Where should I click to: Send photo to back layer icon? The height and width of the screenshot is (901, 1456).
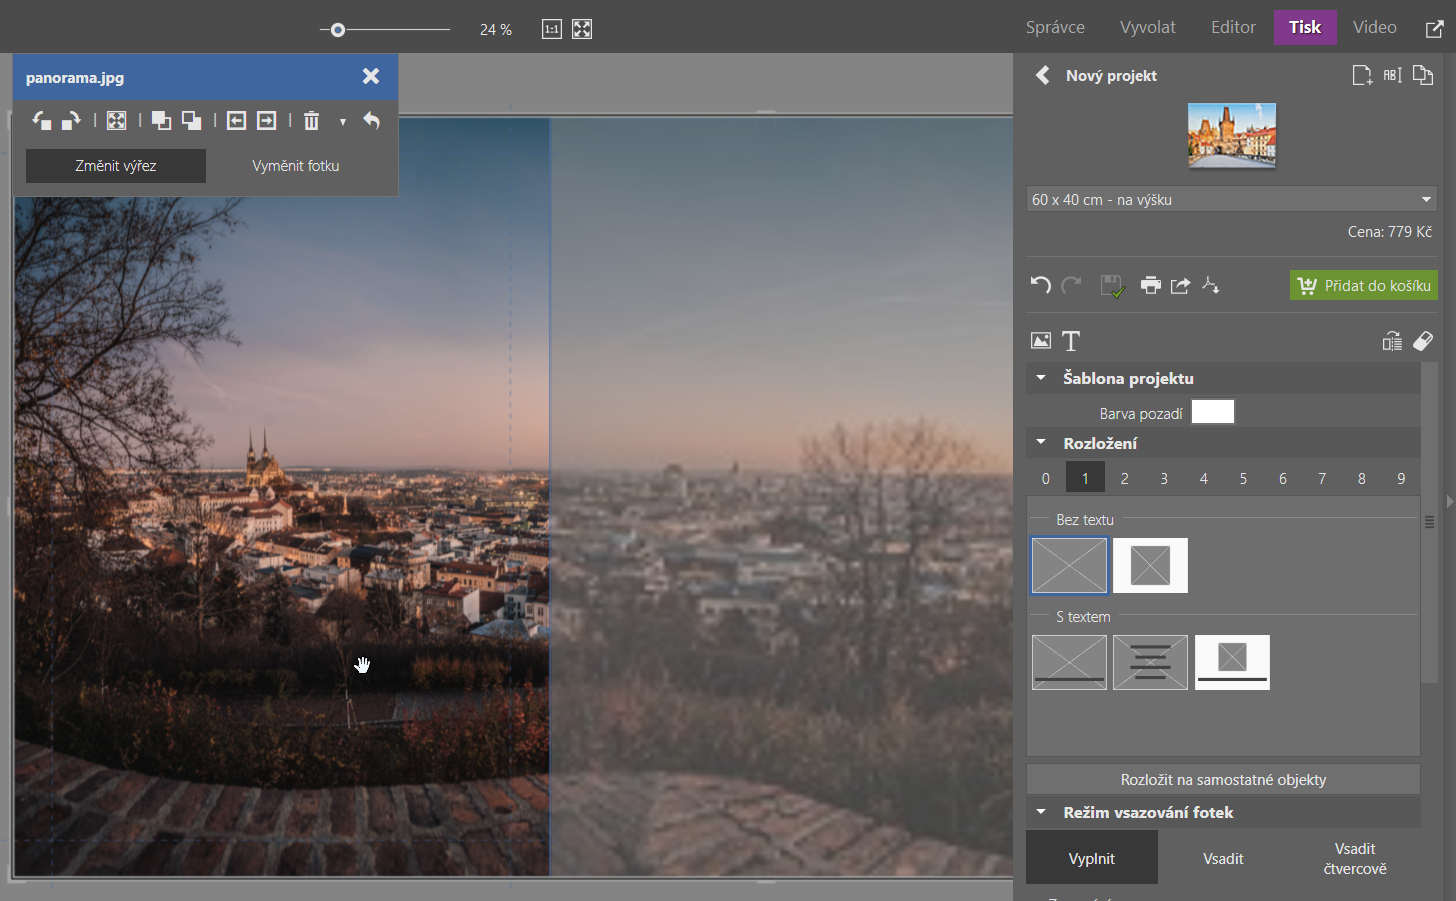point(191,121)
